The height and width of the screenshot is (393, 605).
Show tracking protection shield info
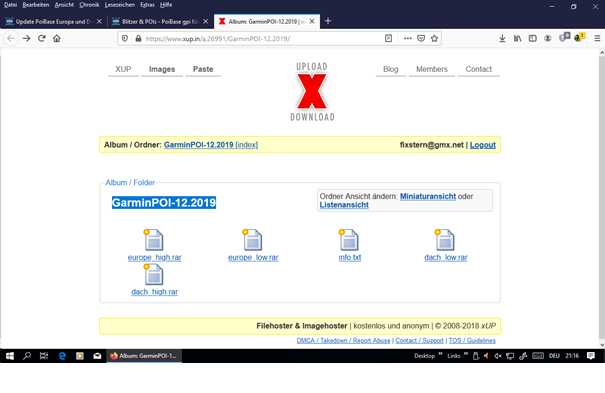(x=125, y=39)
